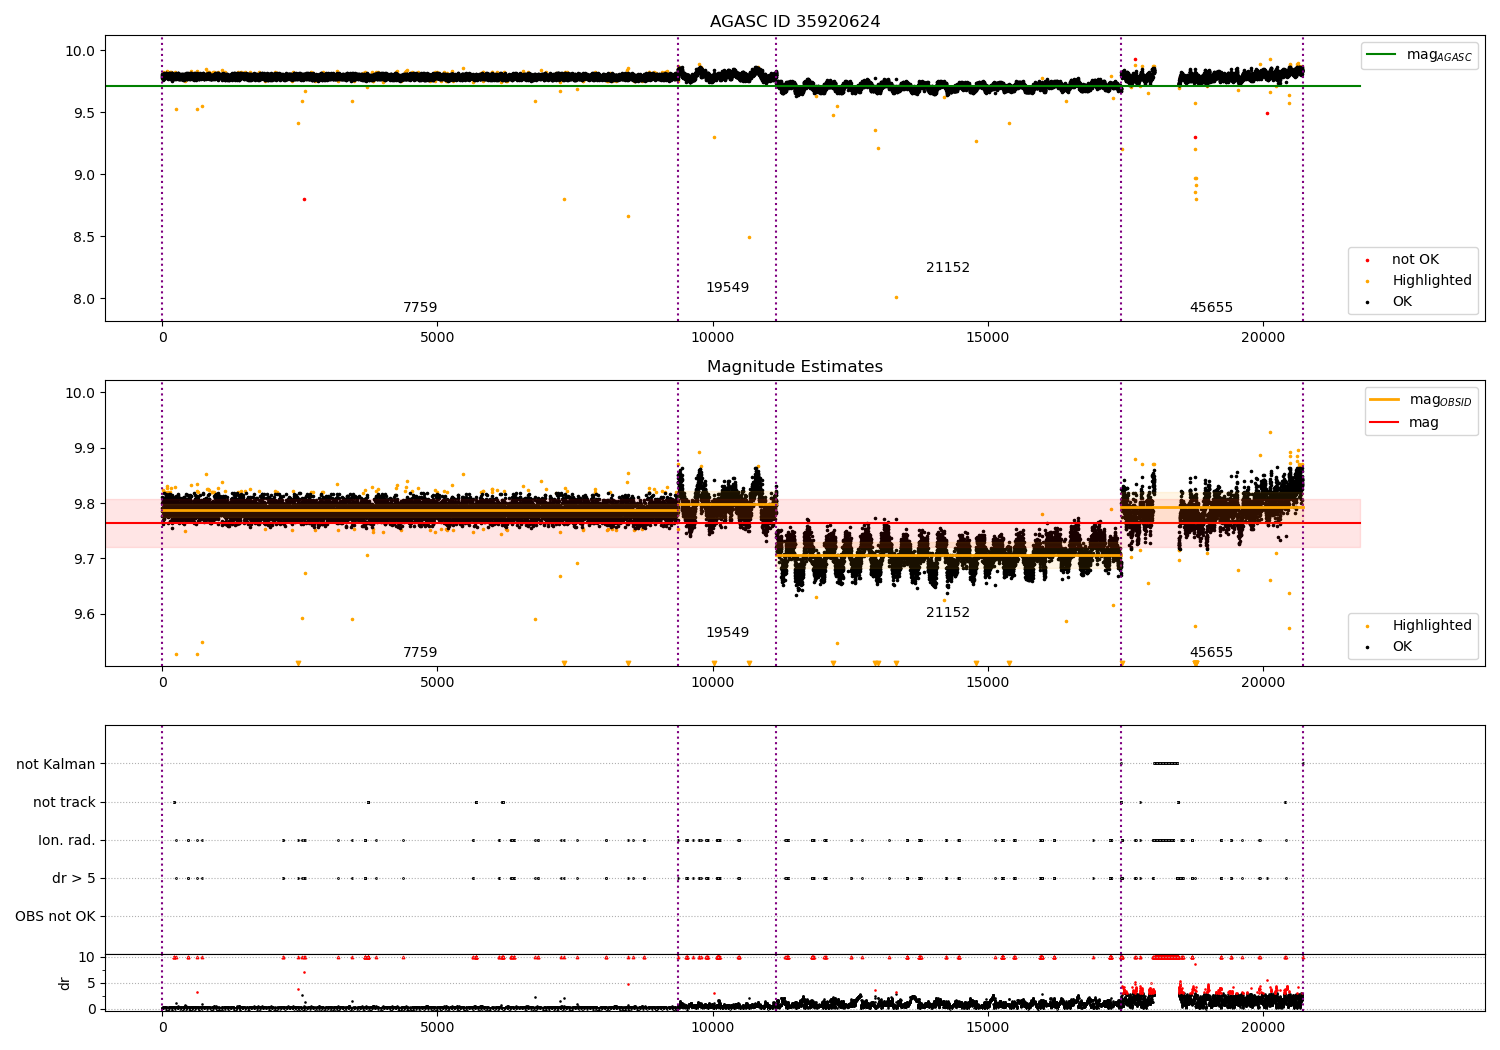Select the mag OBSID legend label
The width and height of the screenshot is (1500, 1050).
click(1440, 400)
